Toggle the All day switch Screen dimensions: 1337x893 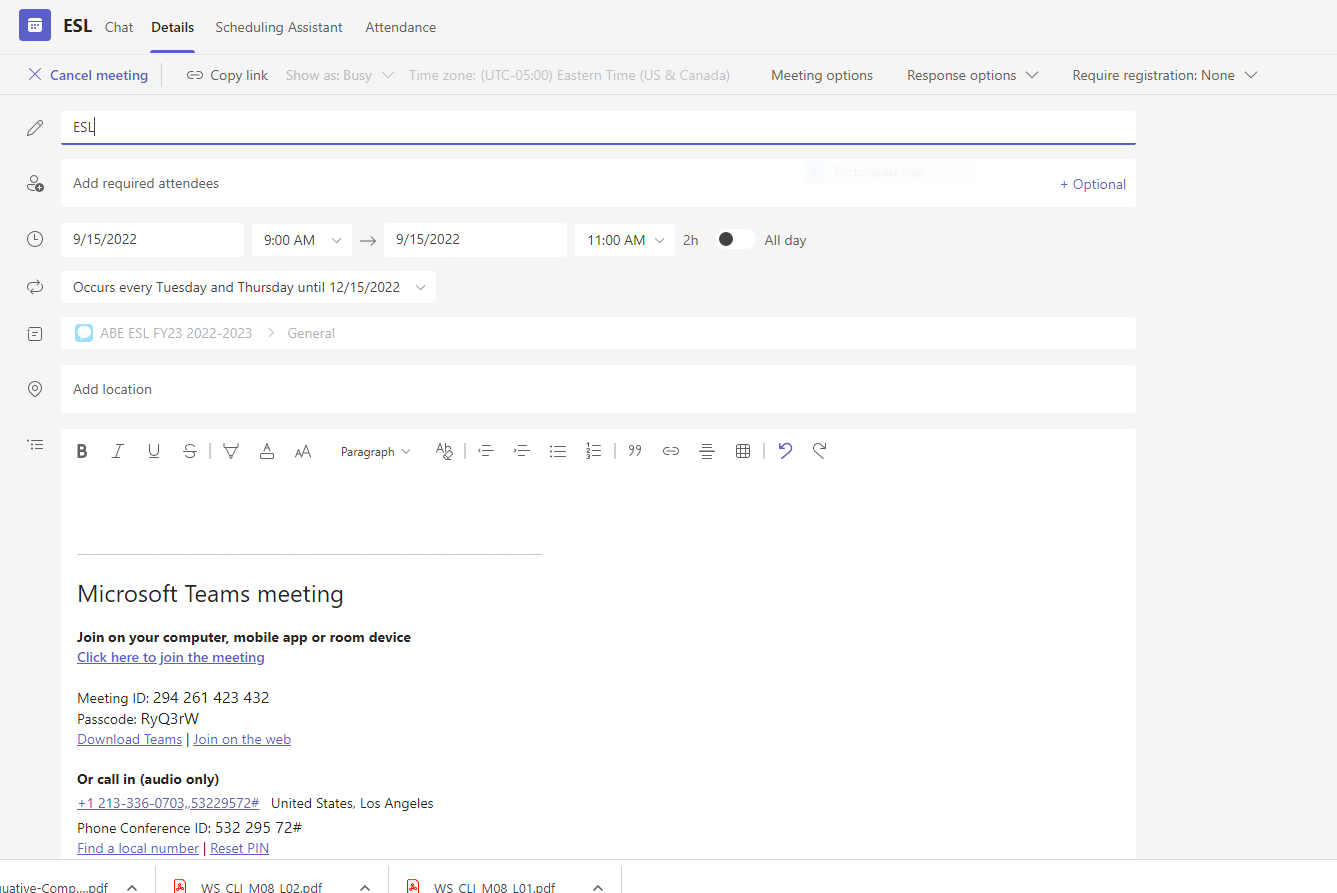(735, 239)
